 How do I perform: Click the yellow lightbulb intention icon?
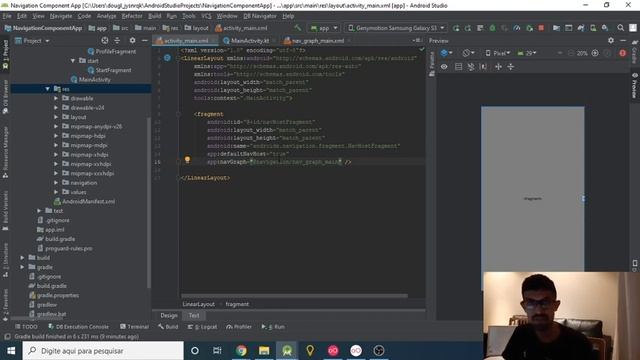pos(187,160)
